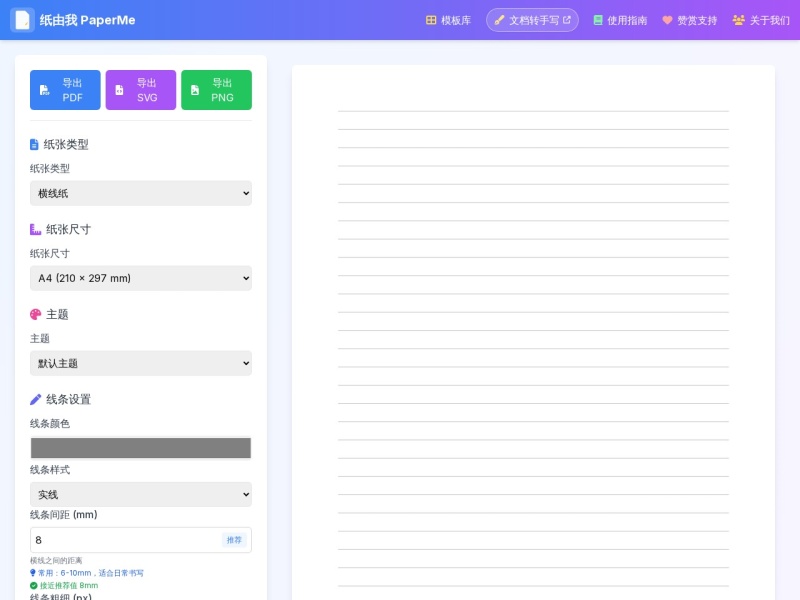Click the 模板库 grid icon
The height and width of the screenshot is (600, 800).
click(x=431, y=20)
